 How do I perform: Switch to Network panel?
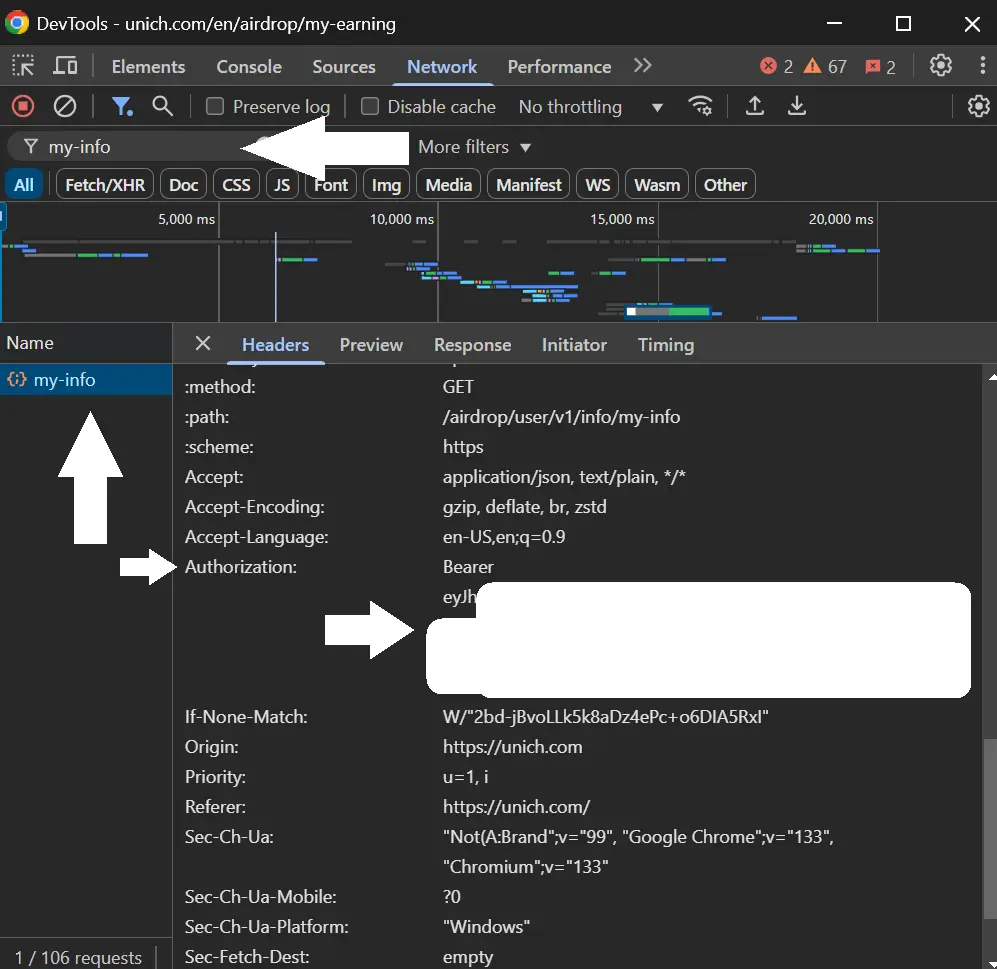pyautogui.click(x=442, y=66)
